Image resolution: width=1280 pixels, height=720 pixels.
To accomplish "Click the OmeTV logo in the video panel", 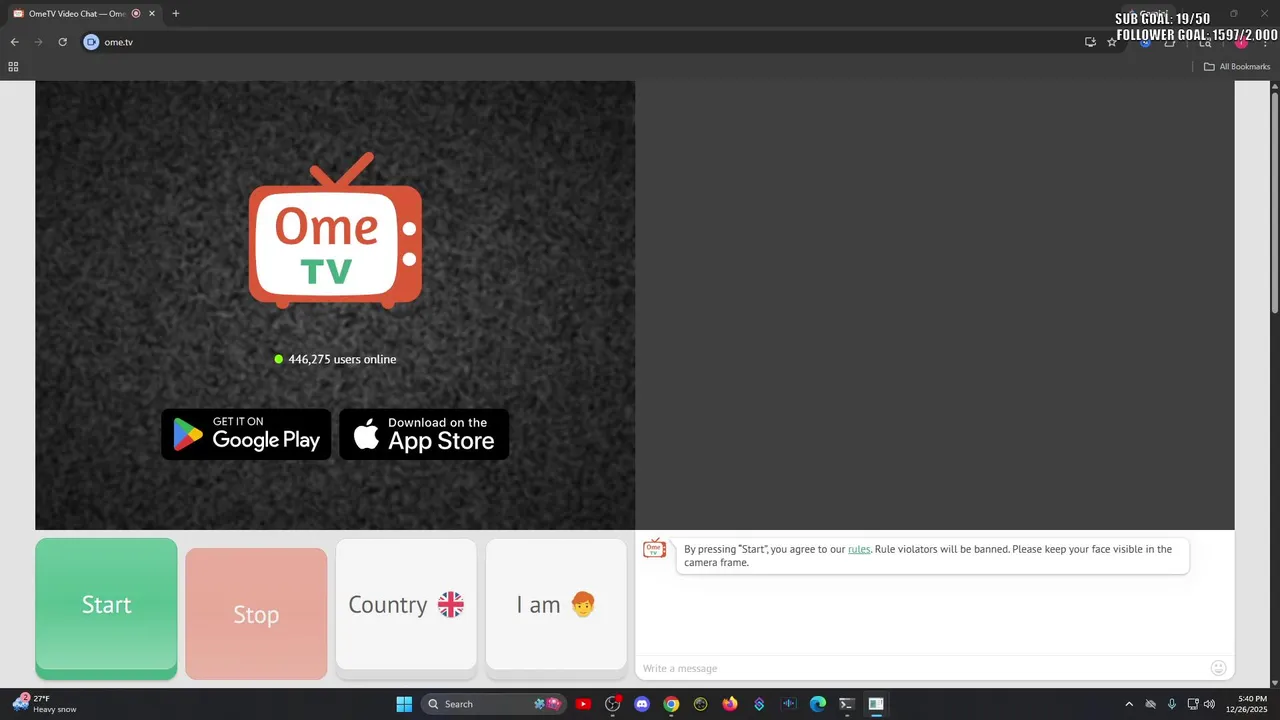I will [335, 230].
